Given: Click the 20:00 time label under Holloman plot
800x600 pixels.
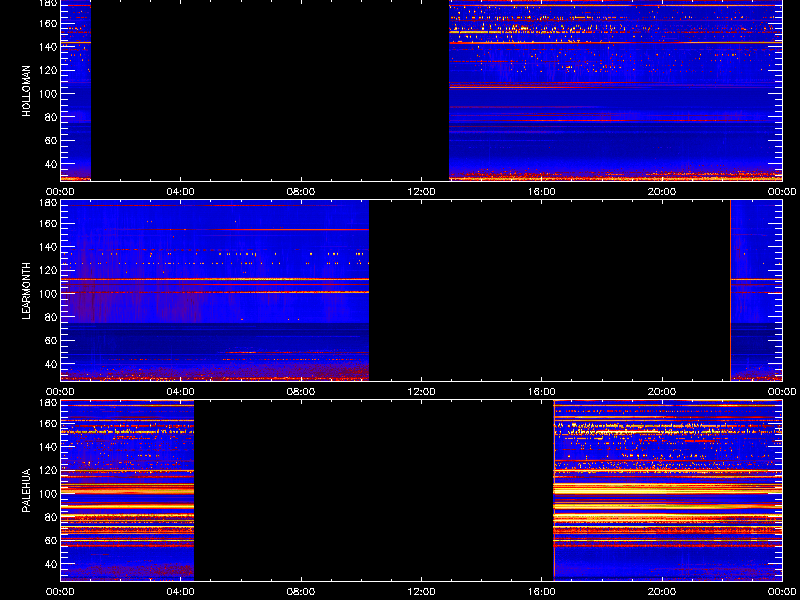Looking at the screenshot, I should [x=662, y=192].
